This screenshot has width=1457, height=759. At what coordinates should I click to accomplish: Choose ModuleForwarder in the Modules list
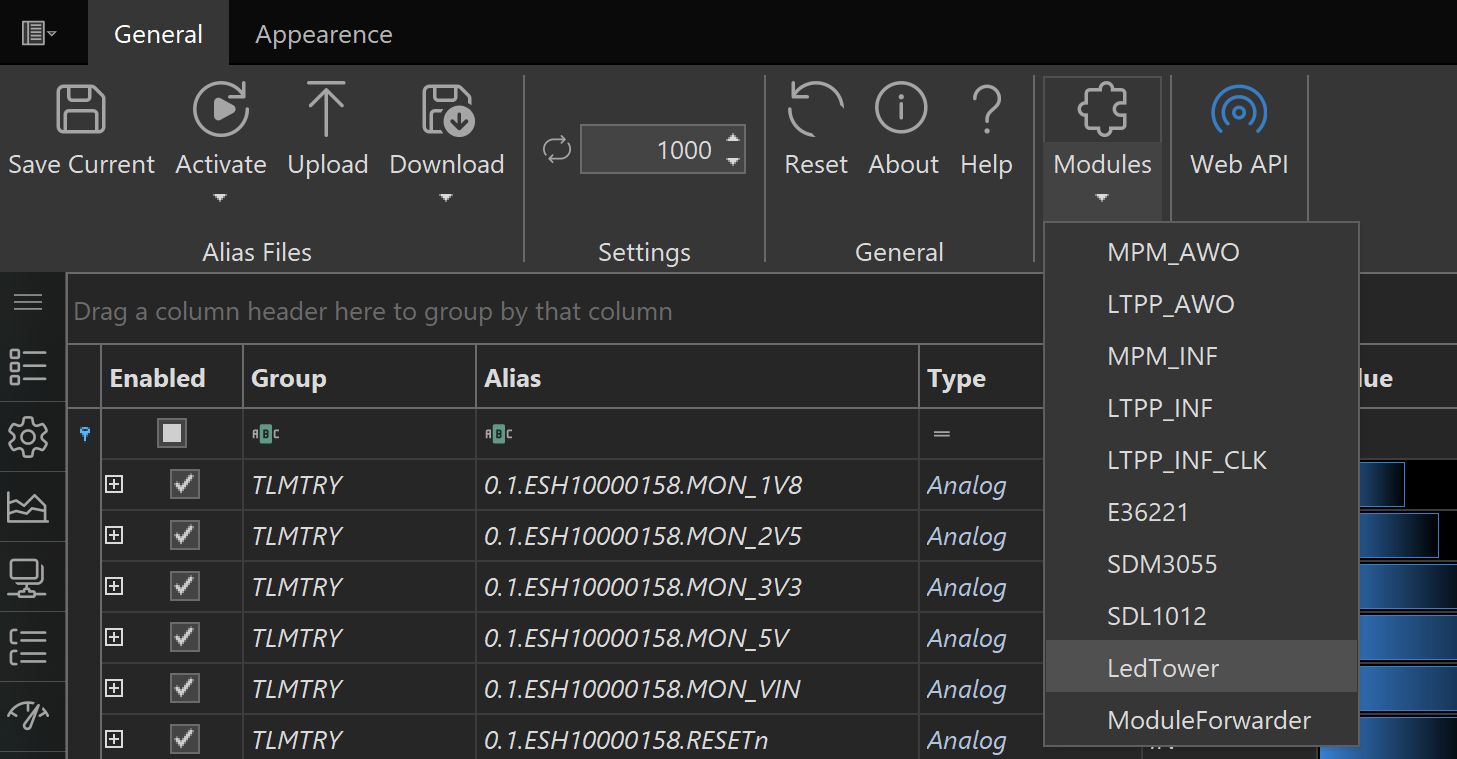[1208, 720]
